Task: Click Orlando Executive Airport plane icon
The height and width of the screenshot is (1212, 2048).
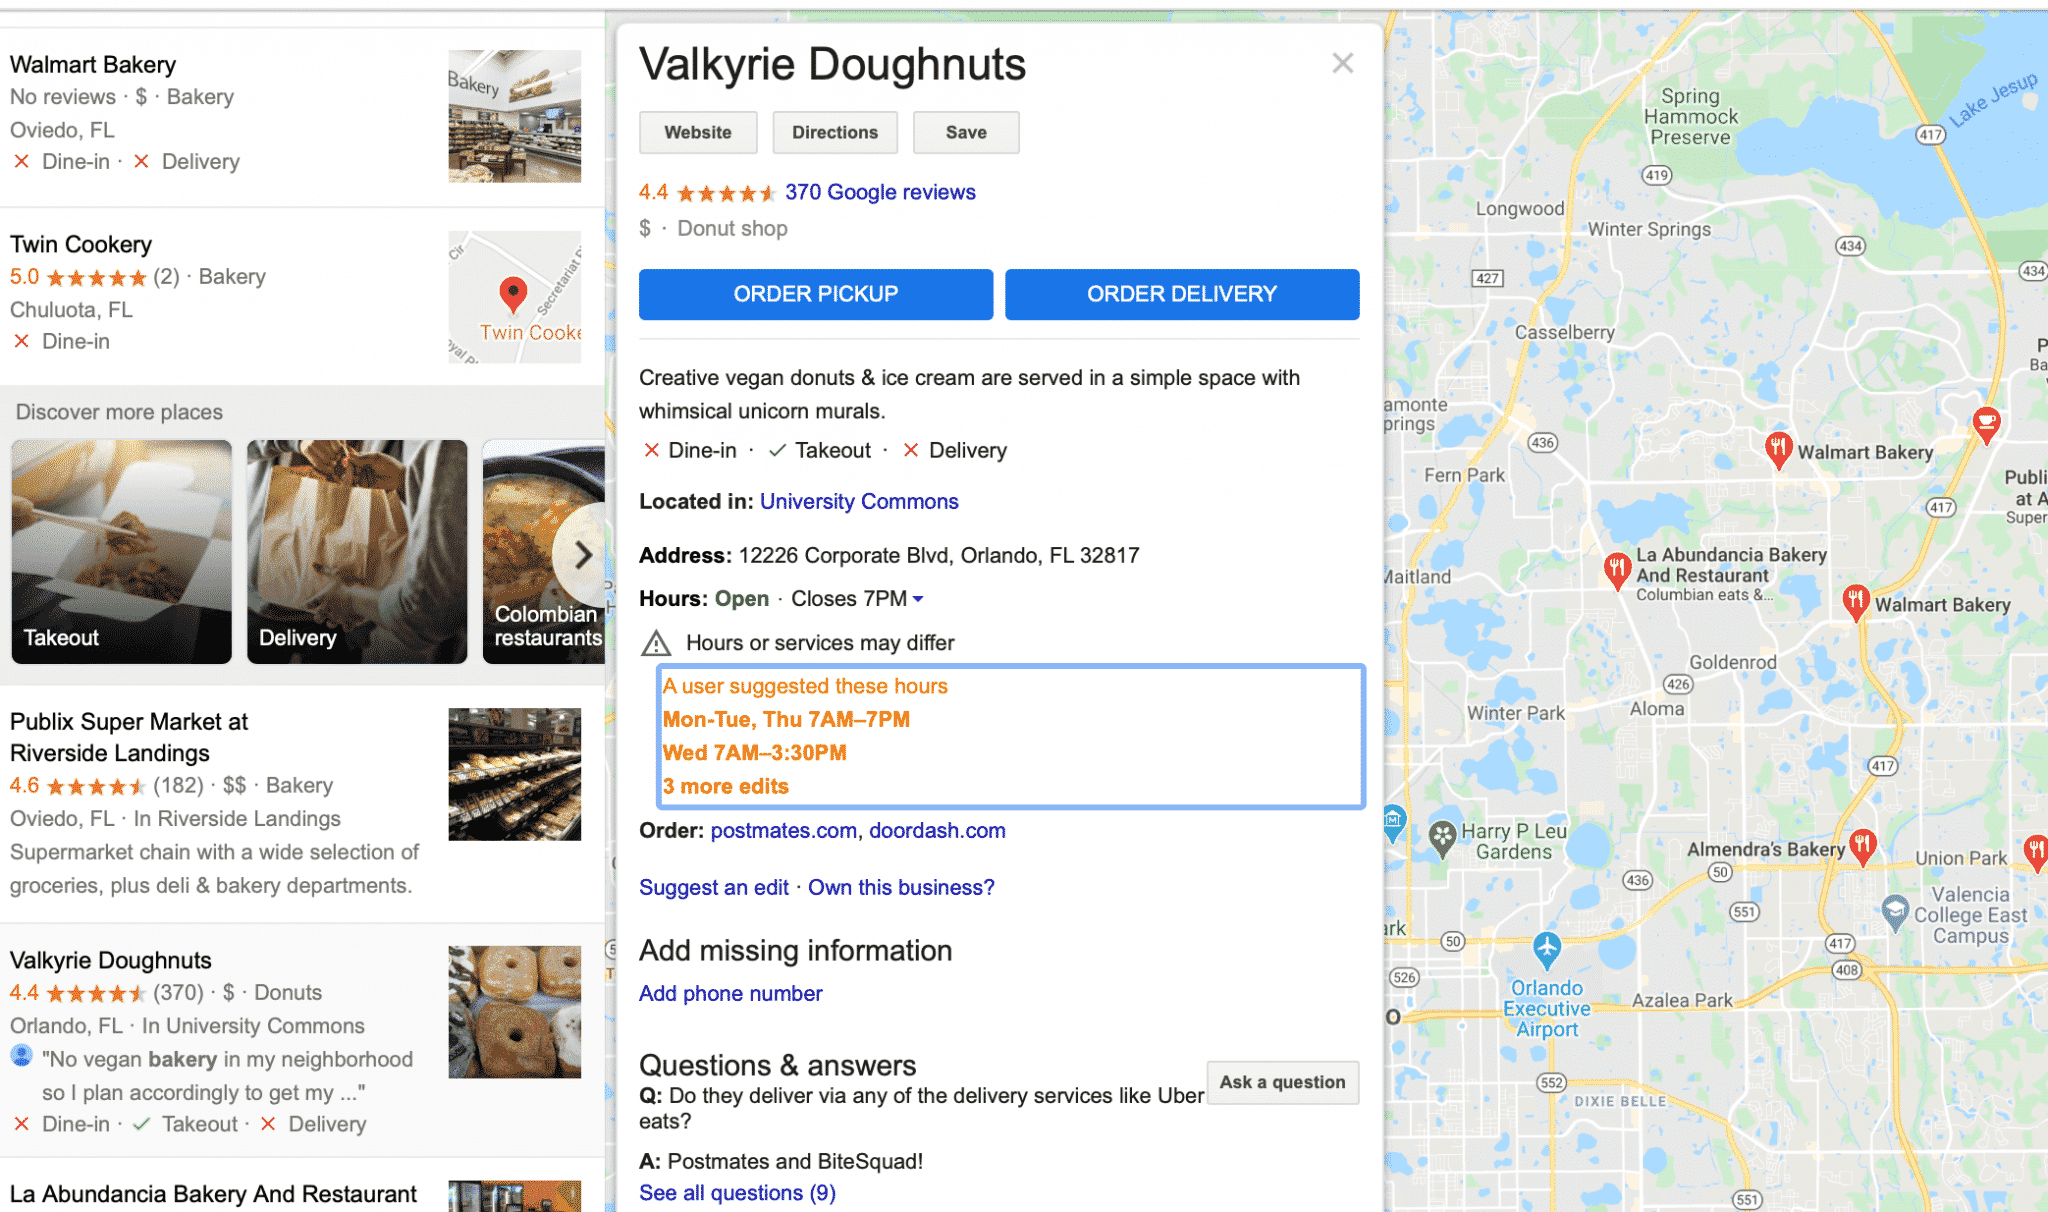Action: [1546, 949]
